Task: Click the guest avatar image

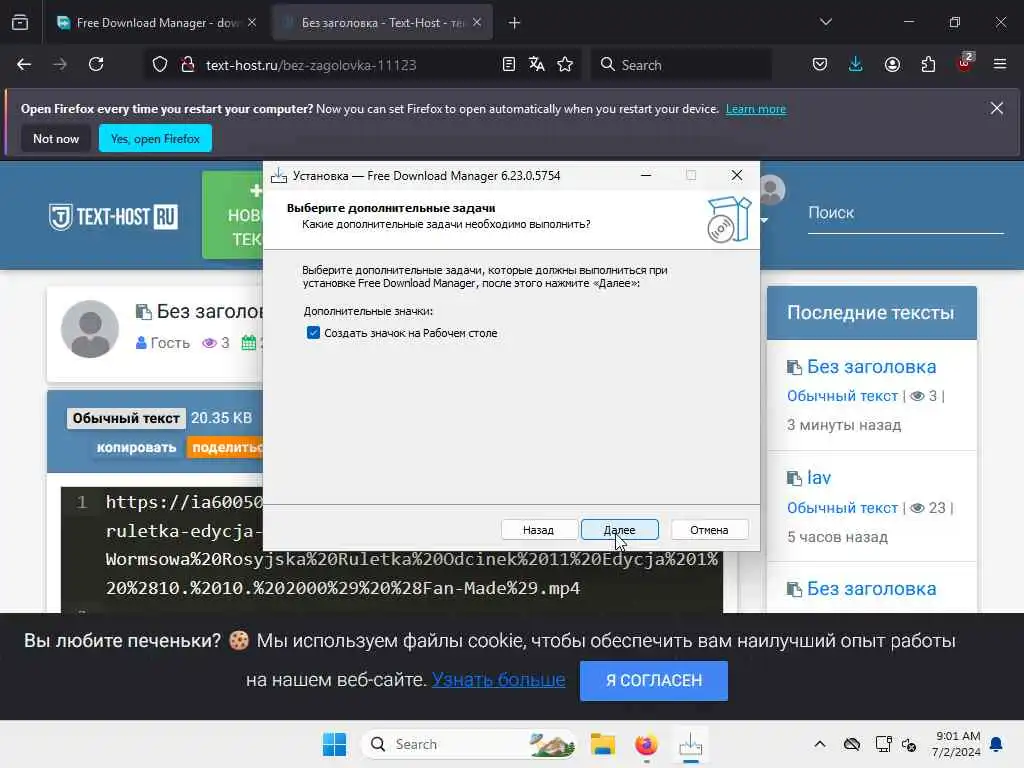Action: 90,329
